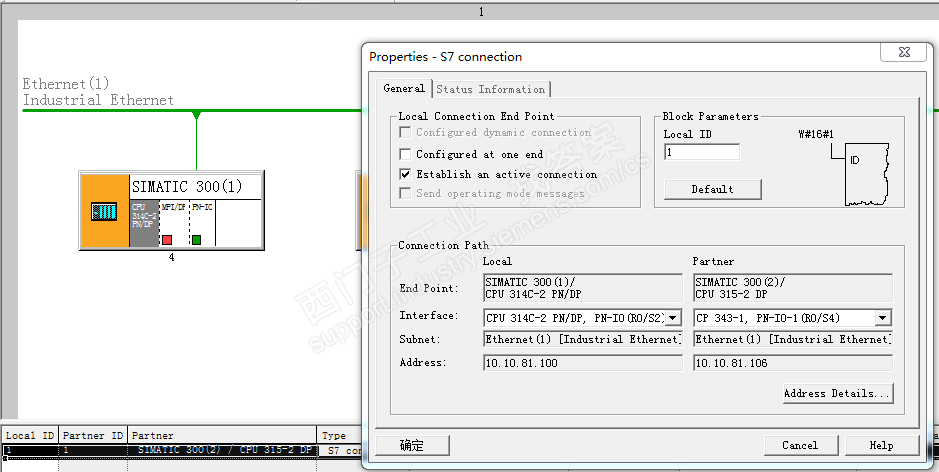The width and height of the screenshot is (939, 472).
Task: Click the Local ID column header
Action: point(29,435)
